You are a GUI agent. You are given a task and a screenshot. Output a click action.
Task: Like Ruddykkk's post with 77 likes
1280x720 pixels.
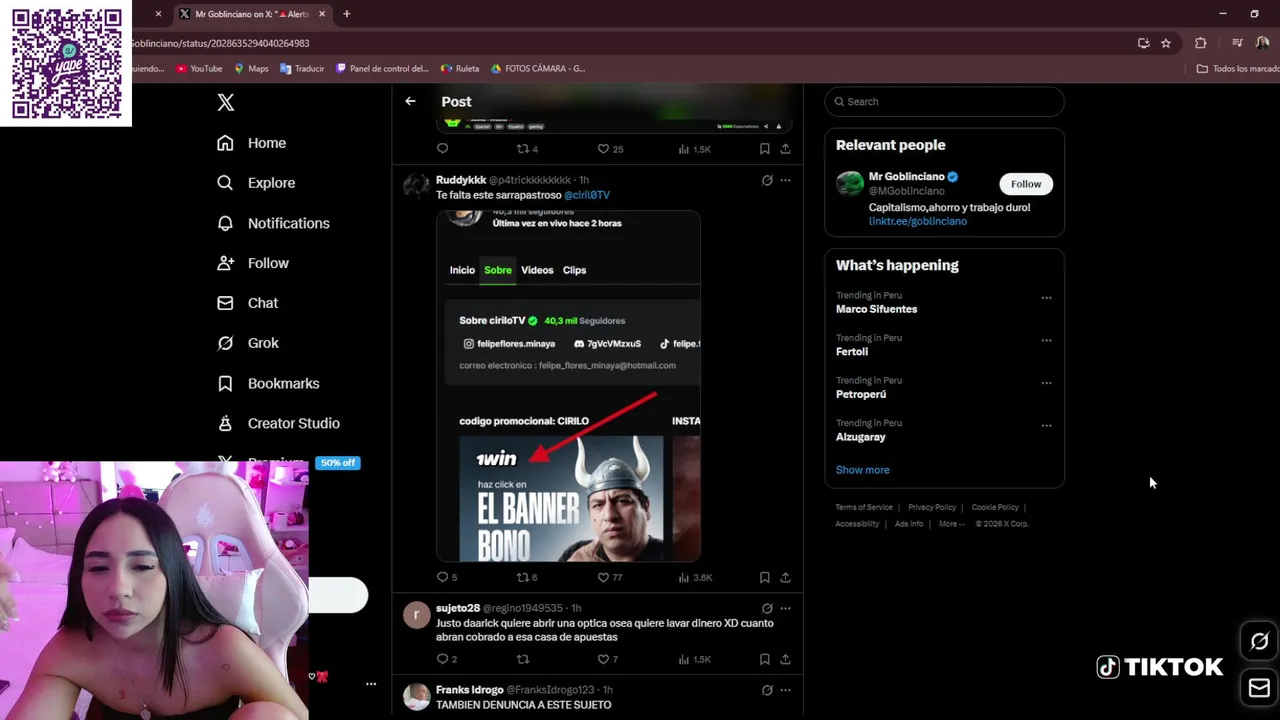610,577
